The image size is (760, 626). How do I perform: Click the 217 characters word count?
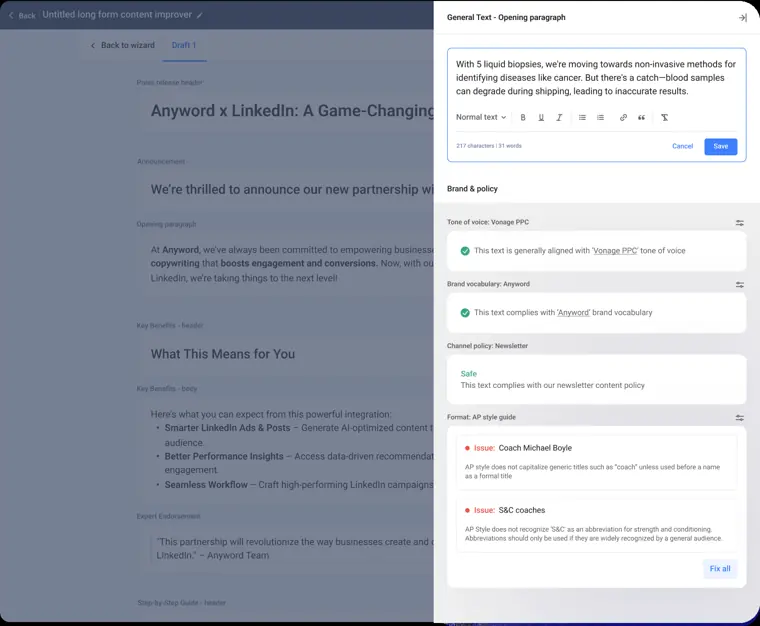click(489, 146)
